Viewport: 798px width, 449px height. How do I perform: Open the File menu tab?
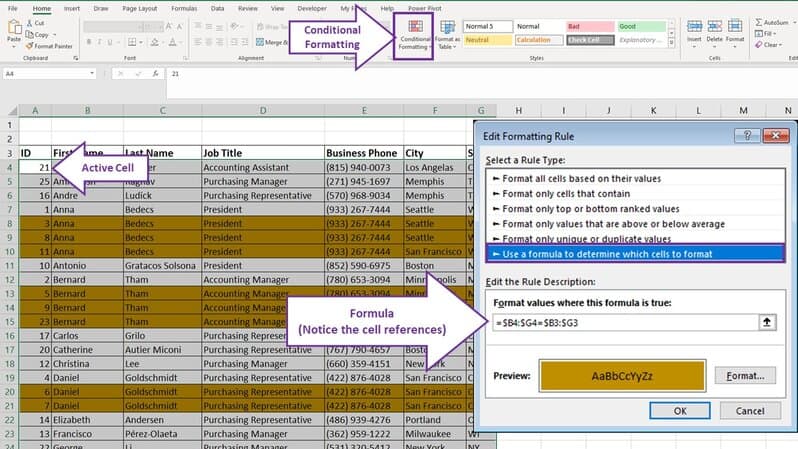pyautogui.click(x=13, y=8)
